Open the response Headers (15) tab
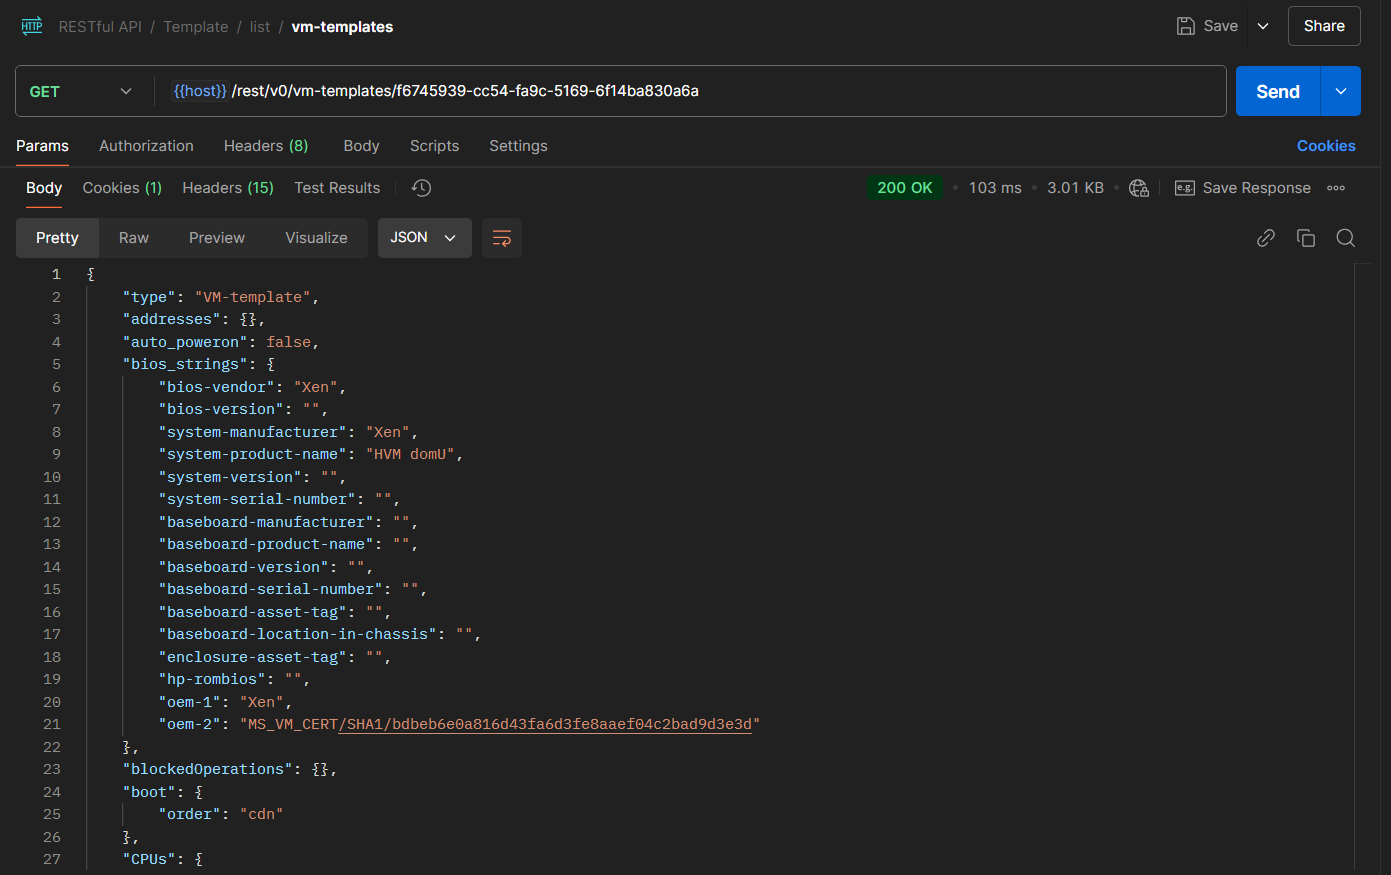Screen dimensions: 1391x875 pyautogui.click(x=228, y=188)
